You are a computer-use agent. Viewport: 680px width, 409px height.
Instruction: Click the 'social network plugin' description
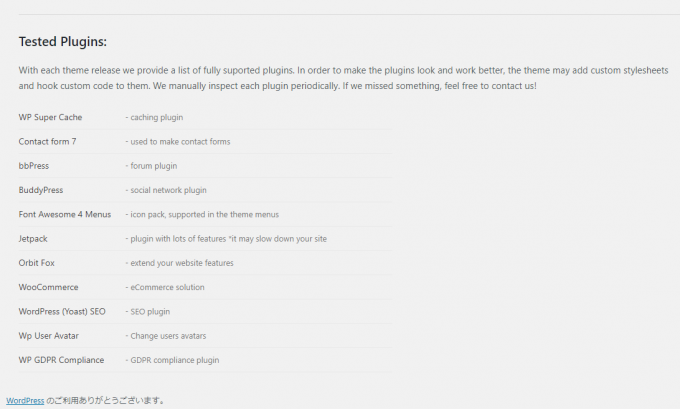166,190
